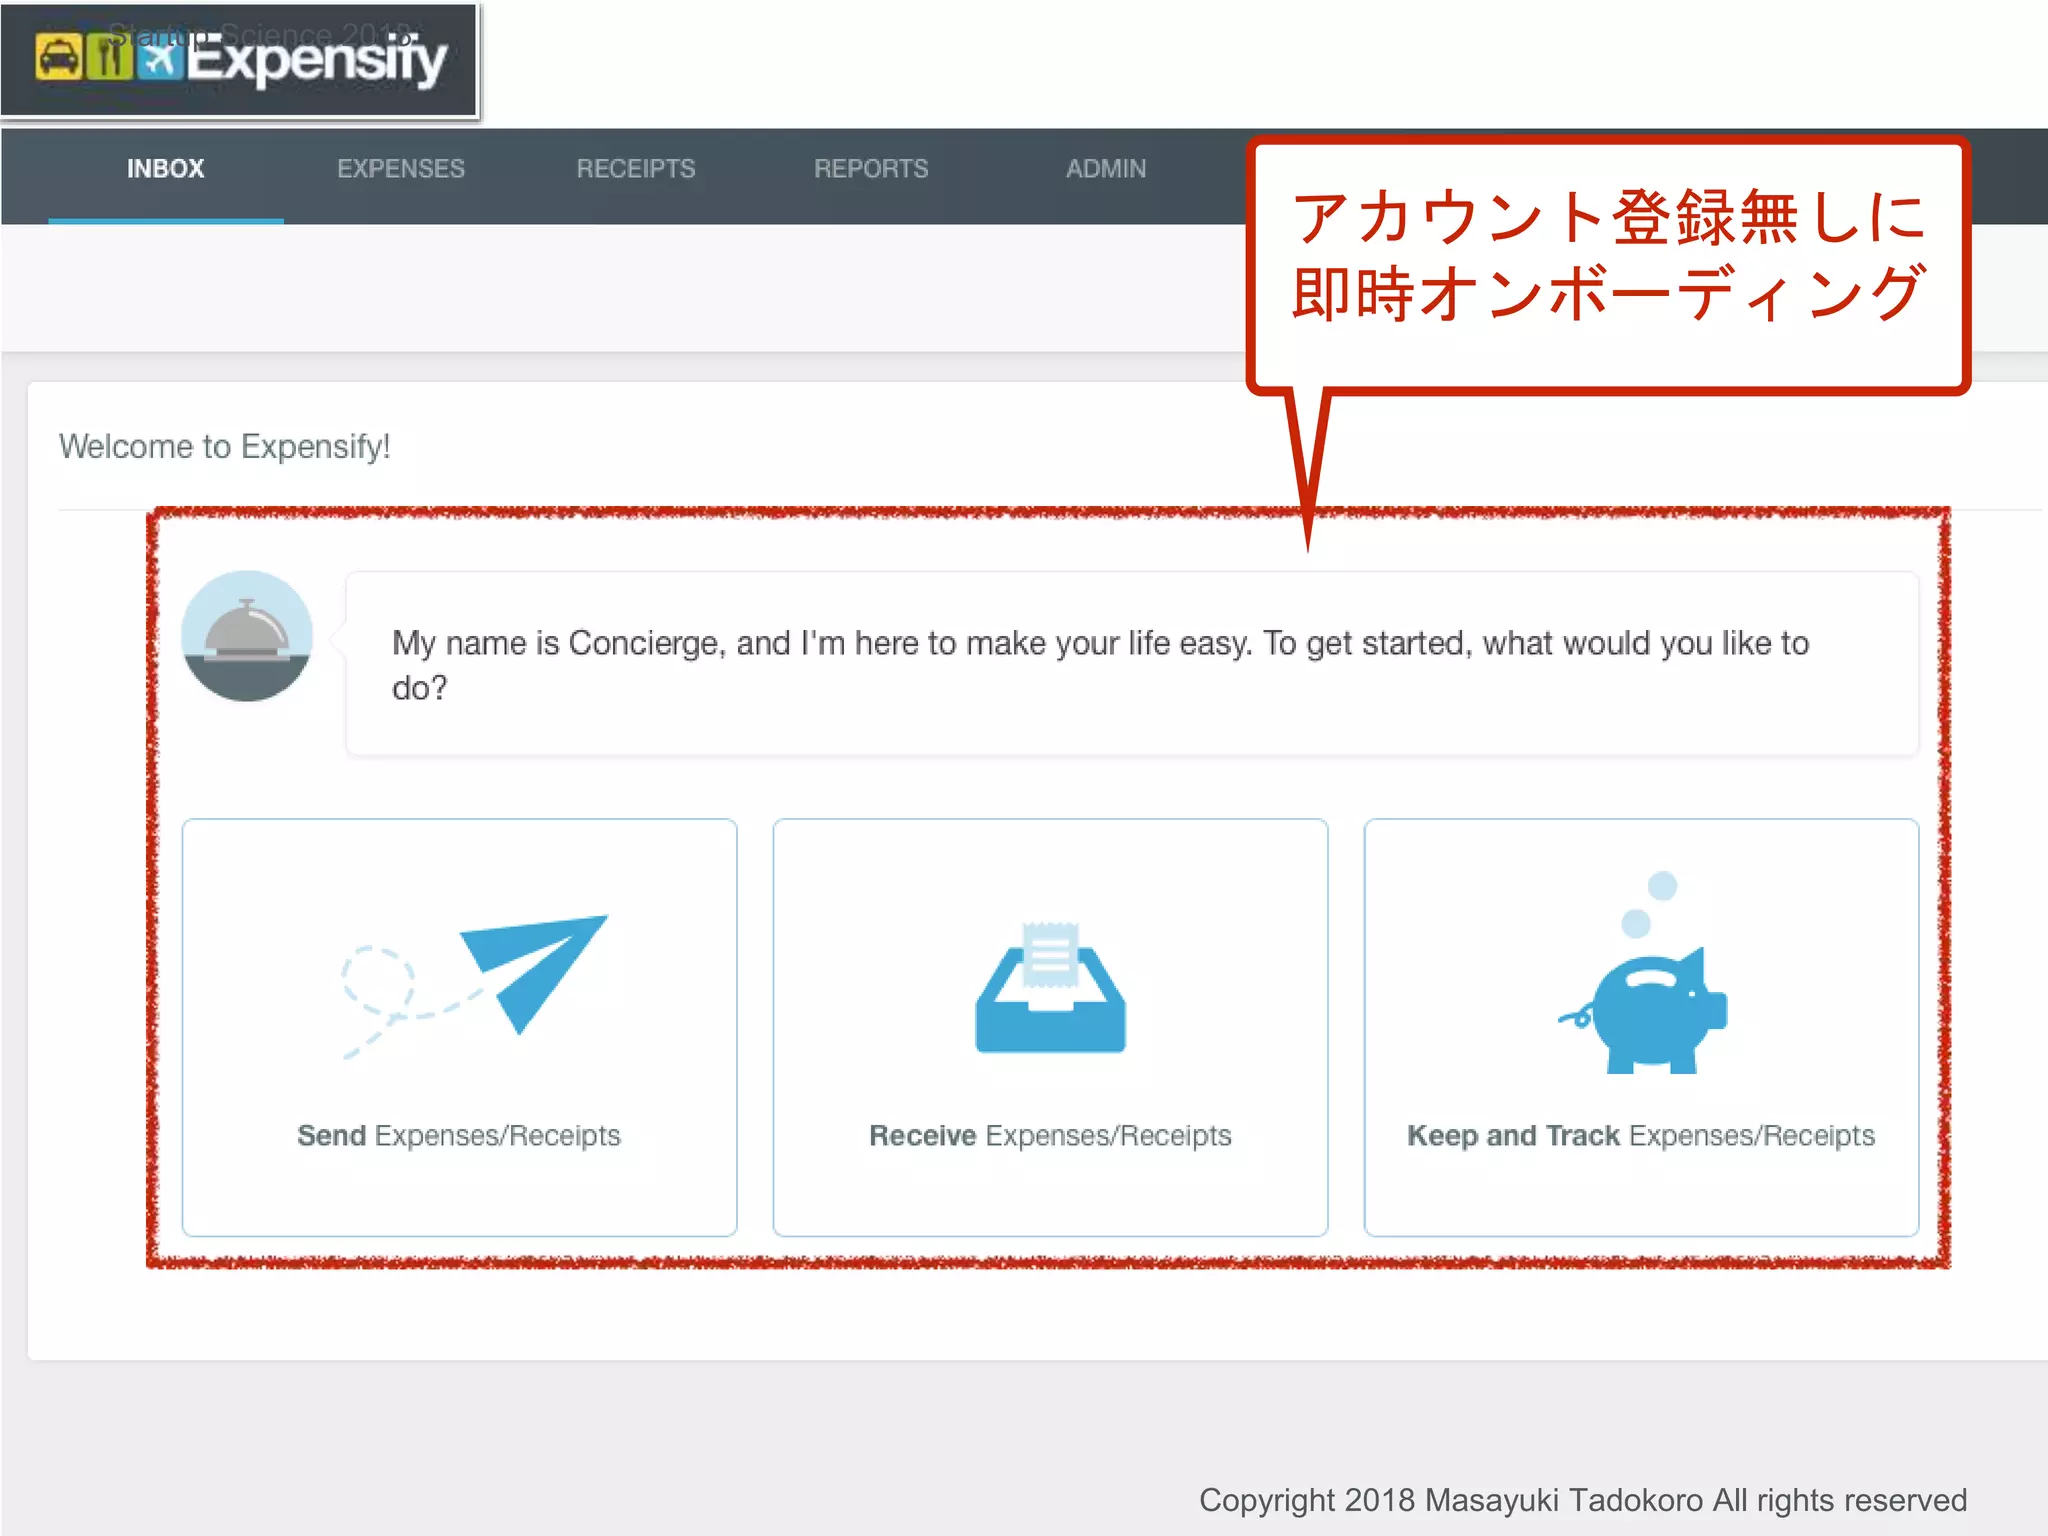The height and width of the screenshot is (1536, 2048).
Task: Click the piggy bank icon
Action: (x=1643, y=973)
